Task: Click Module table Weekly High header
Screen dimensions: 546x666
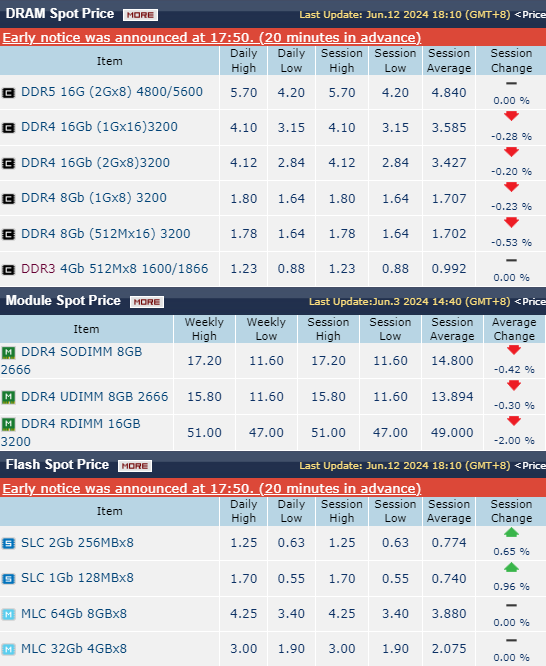Action: pos(204,329)
